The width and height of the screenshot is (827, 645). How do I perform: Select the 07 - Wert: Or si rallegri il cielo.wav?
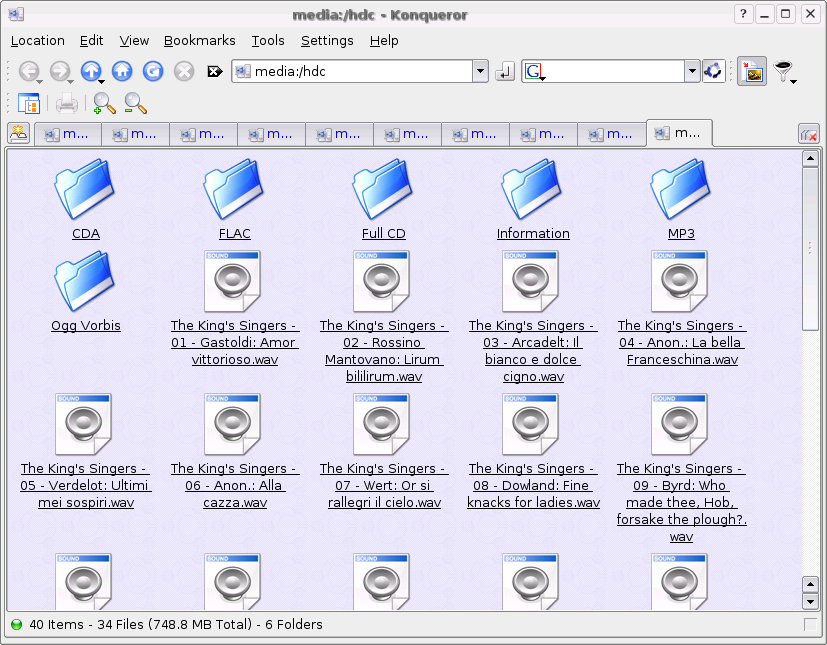[384, 451]
